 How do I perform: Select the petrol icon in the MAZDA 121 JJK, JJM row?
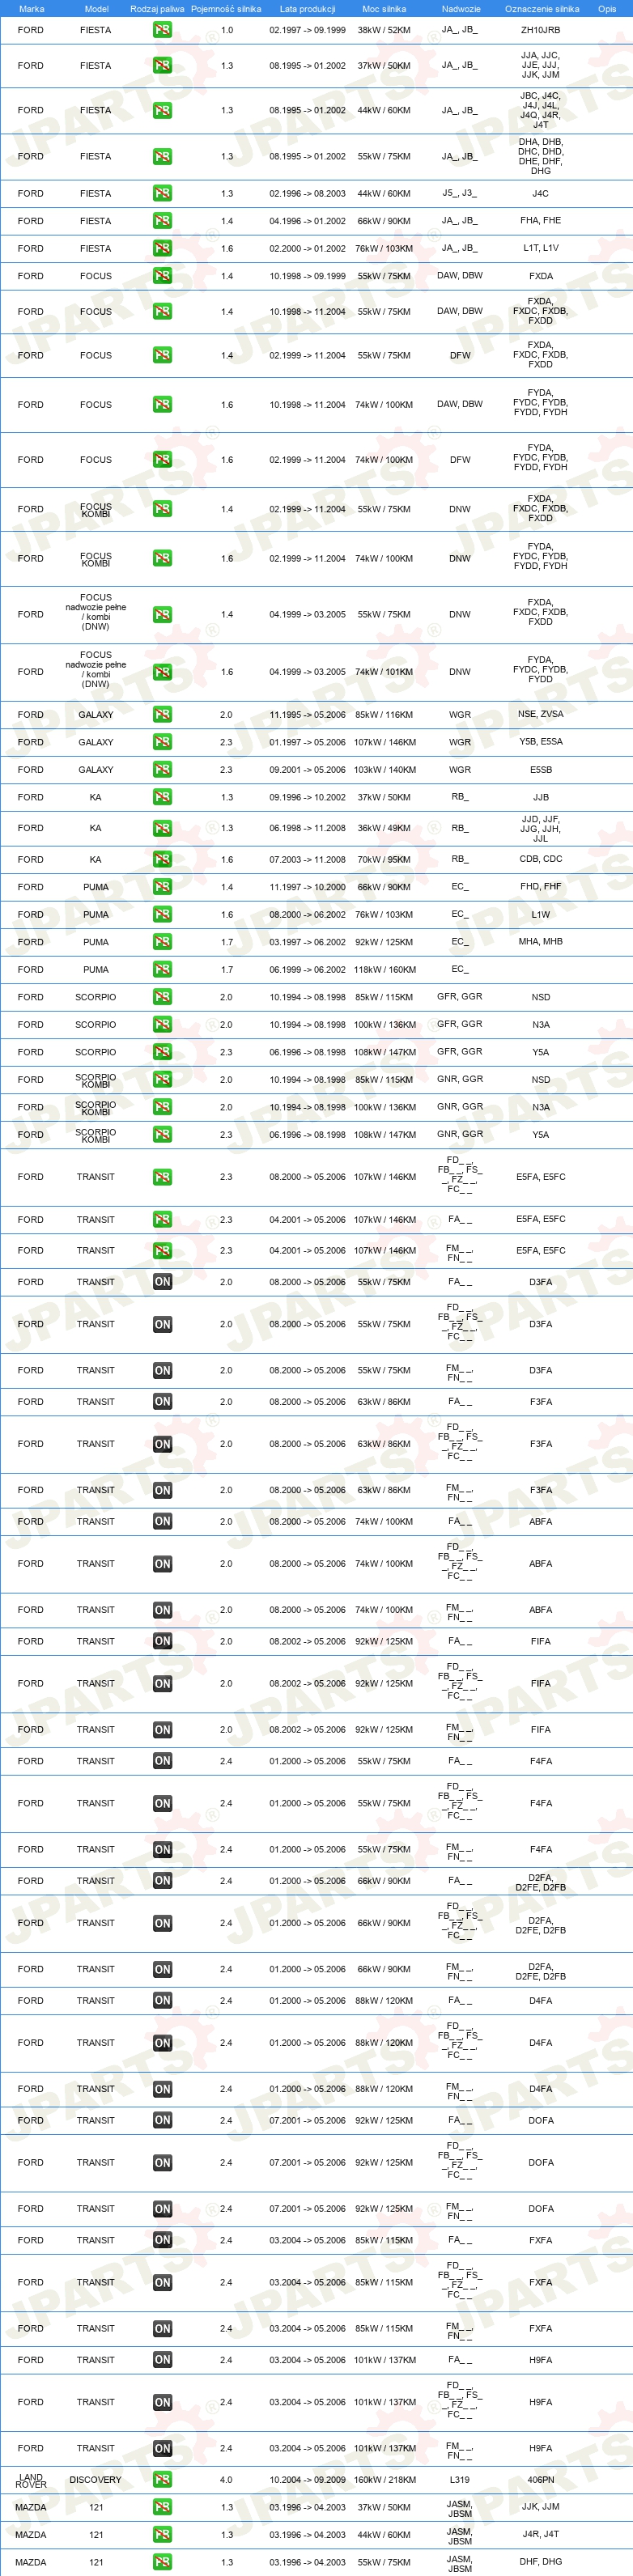point(162,2507)
